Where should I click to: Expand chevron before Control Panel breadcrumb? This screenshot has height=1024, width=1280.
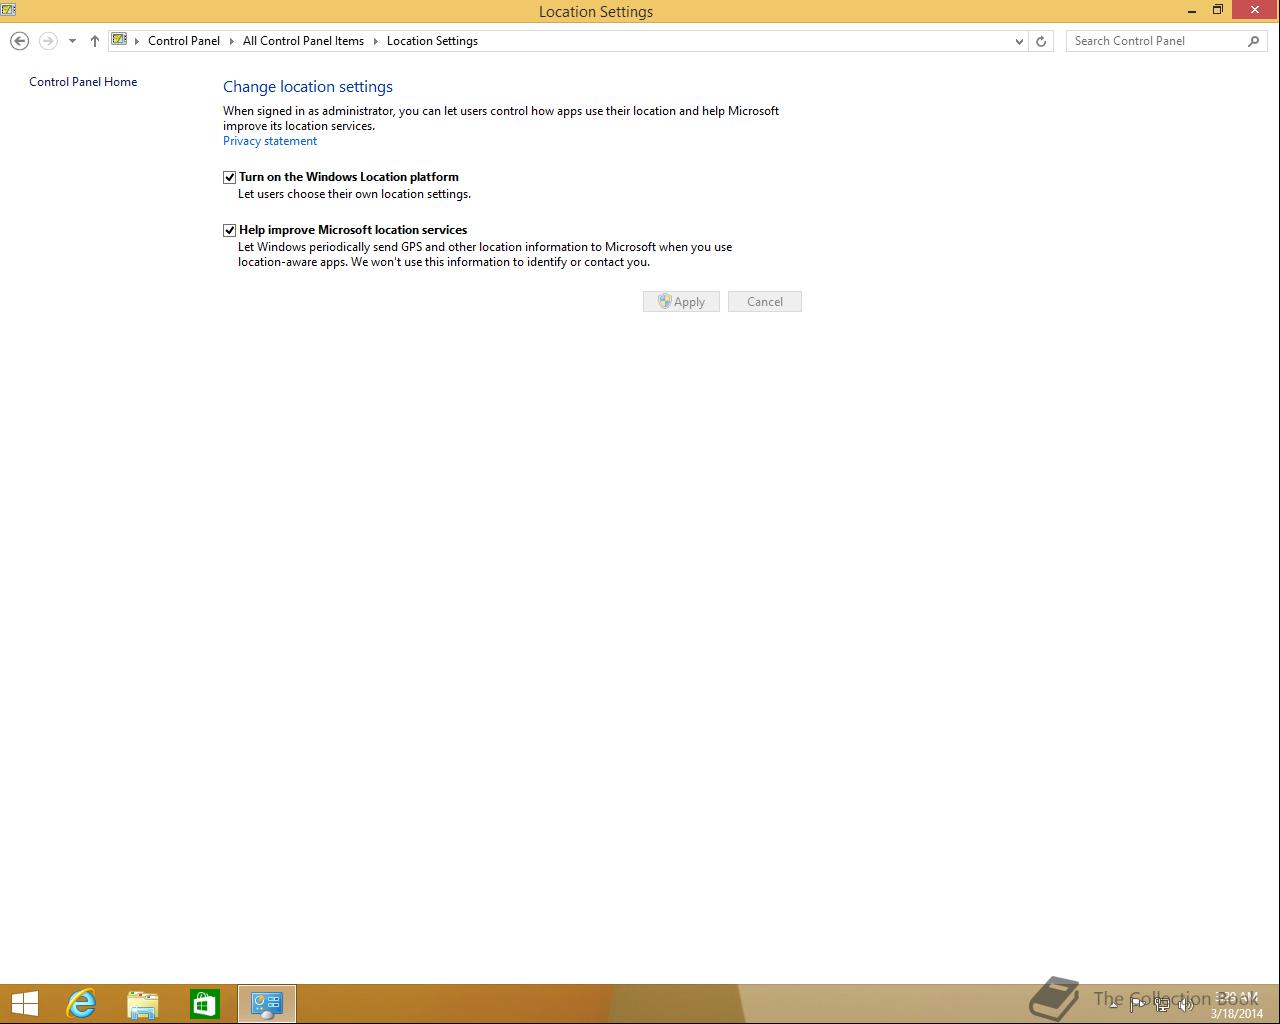click(x=137, y=41)
